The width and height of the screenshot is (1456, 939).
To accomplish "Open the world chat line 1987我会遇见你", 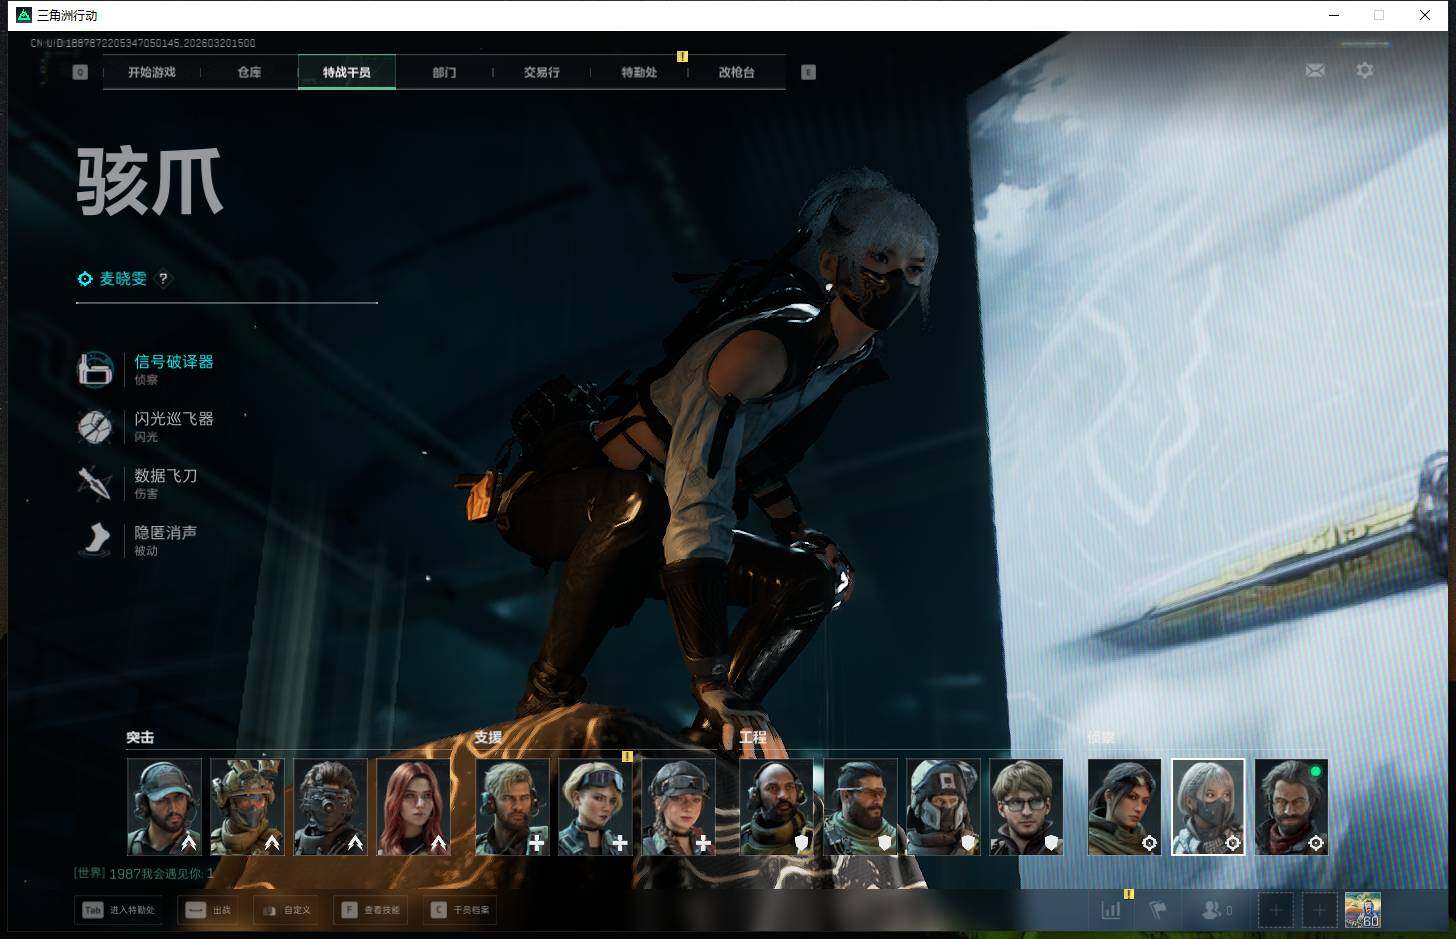I will (144, 873).
